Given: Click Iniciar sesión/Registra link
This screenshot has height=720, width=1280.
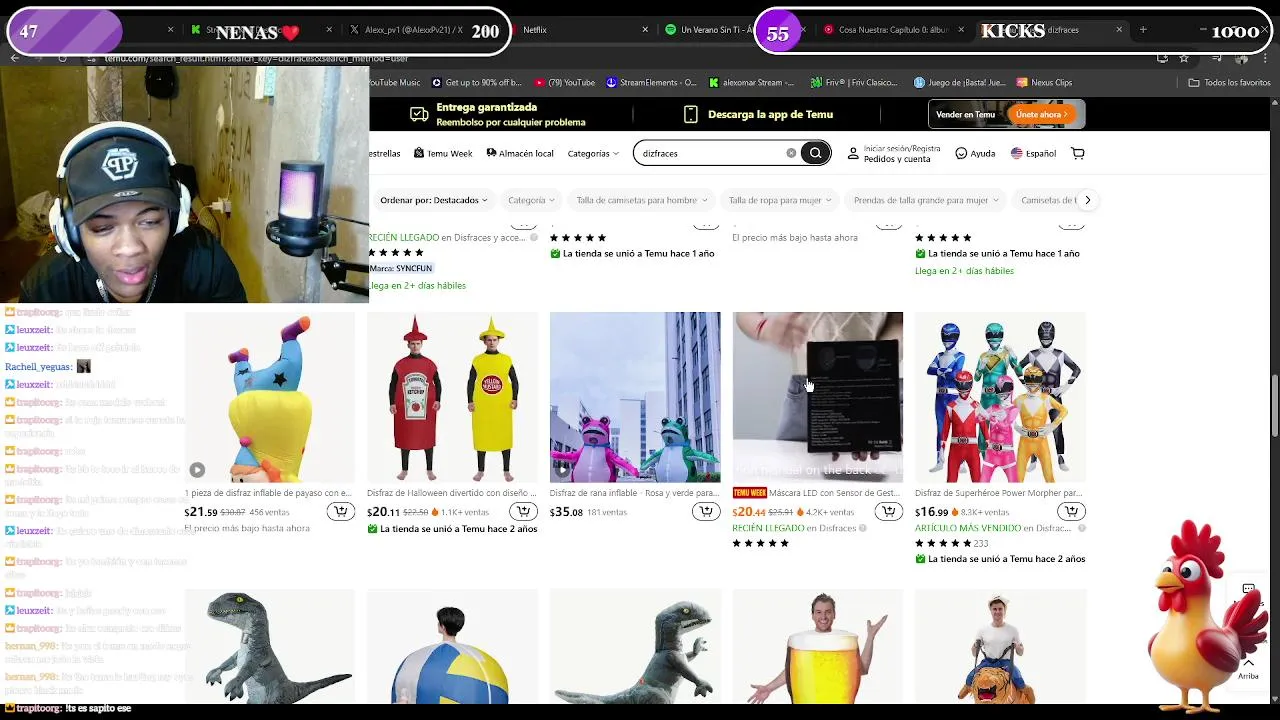Looking at the screenshot, I should click(902, 148).
